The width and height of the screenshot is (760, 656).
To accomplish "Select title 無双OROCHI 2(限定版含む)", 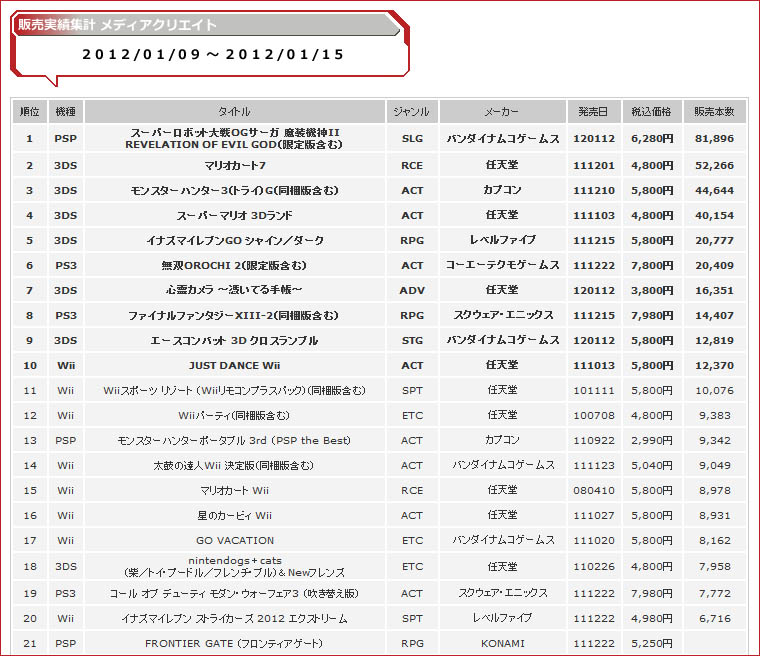I will [235, 266].
